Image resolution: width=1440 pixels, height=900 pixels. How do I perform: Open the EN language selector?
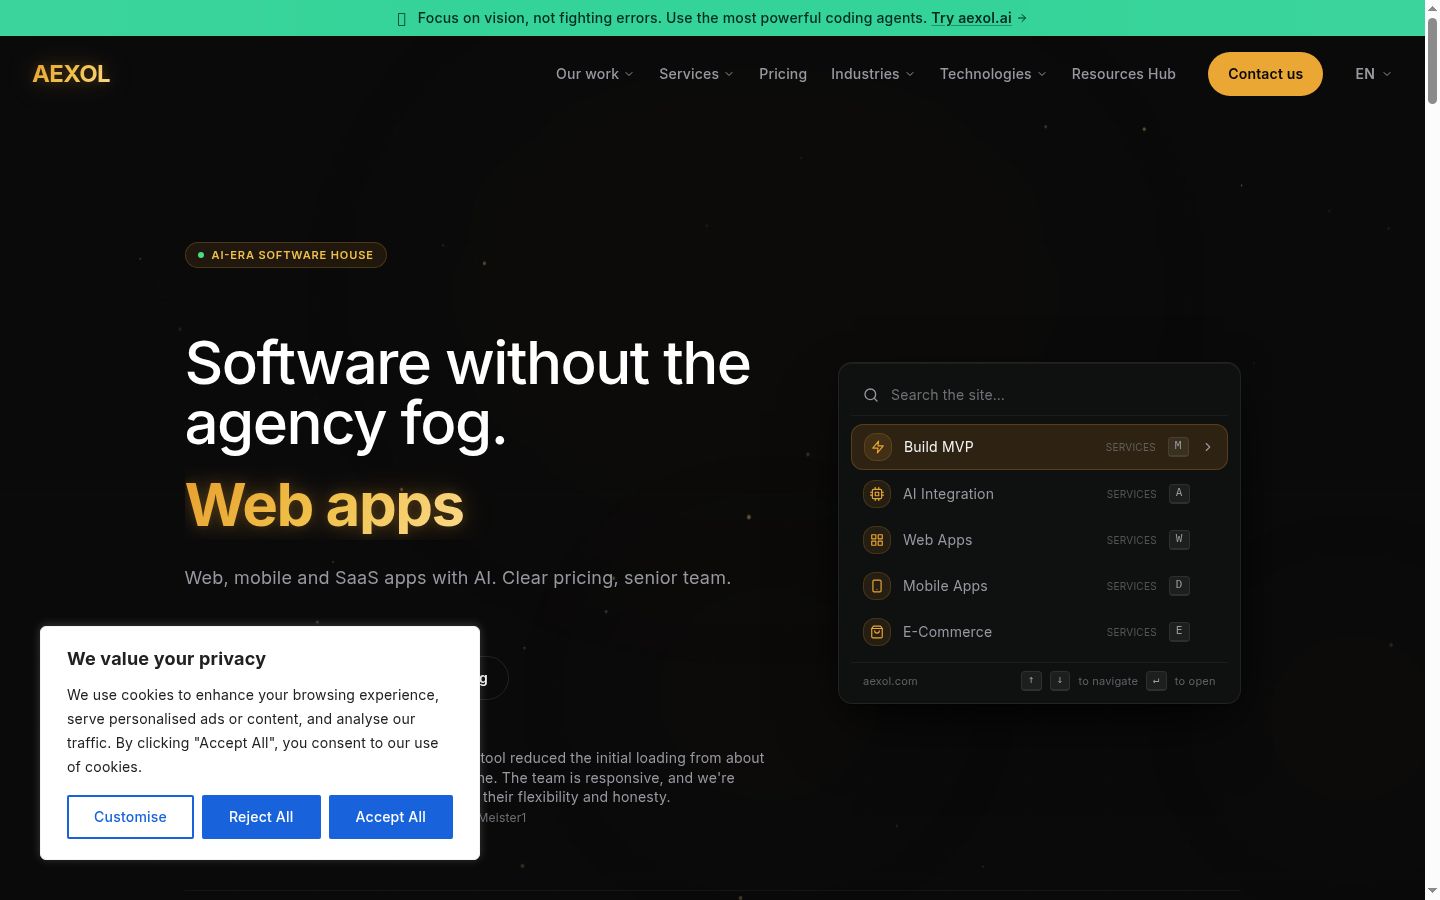1374,74
